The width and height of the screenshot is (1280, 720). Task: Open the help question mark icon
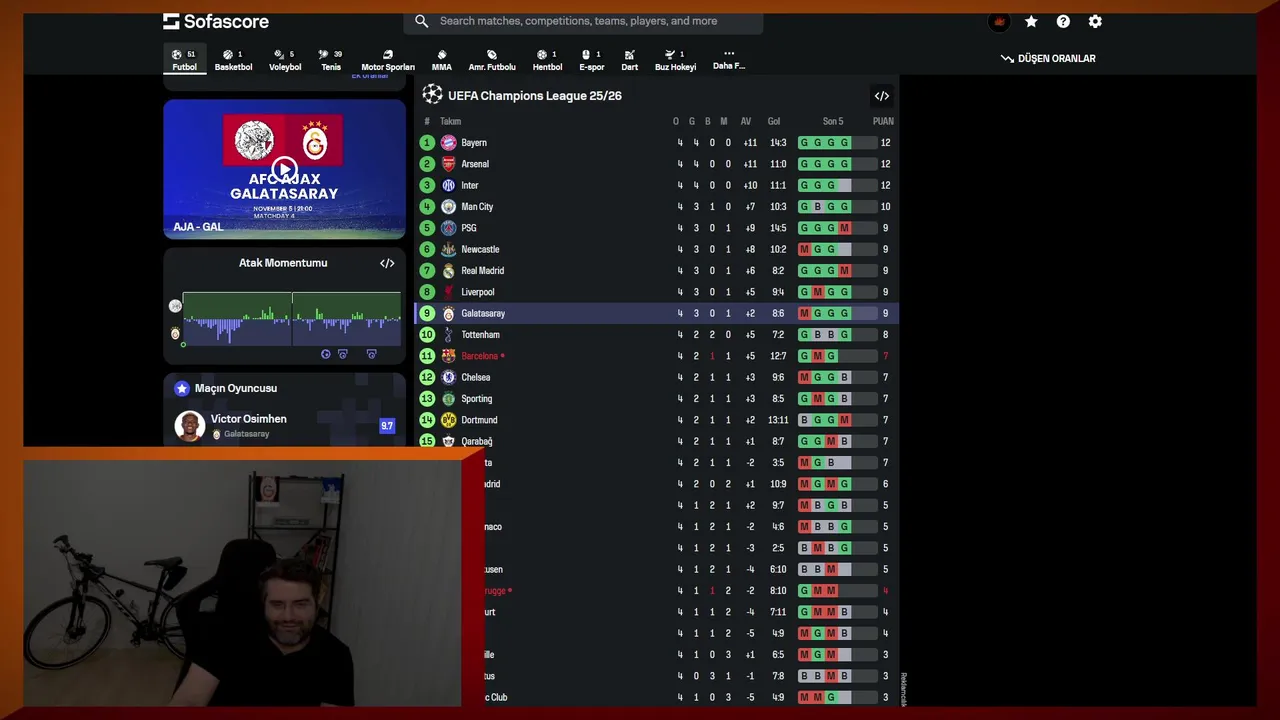tap(1063, 21)
